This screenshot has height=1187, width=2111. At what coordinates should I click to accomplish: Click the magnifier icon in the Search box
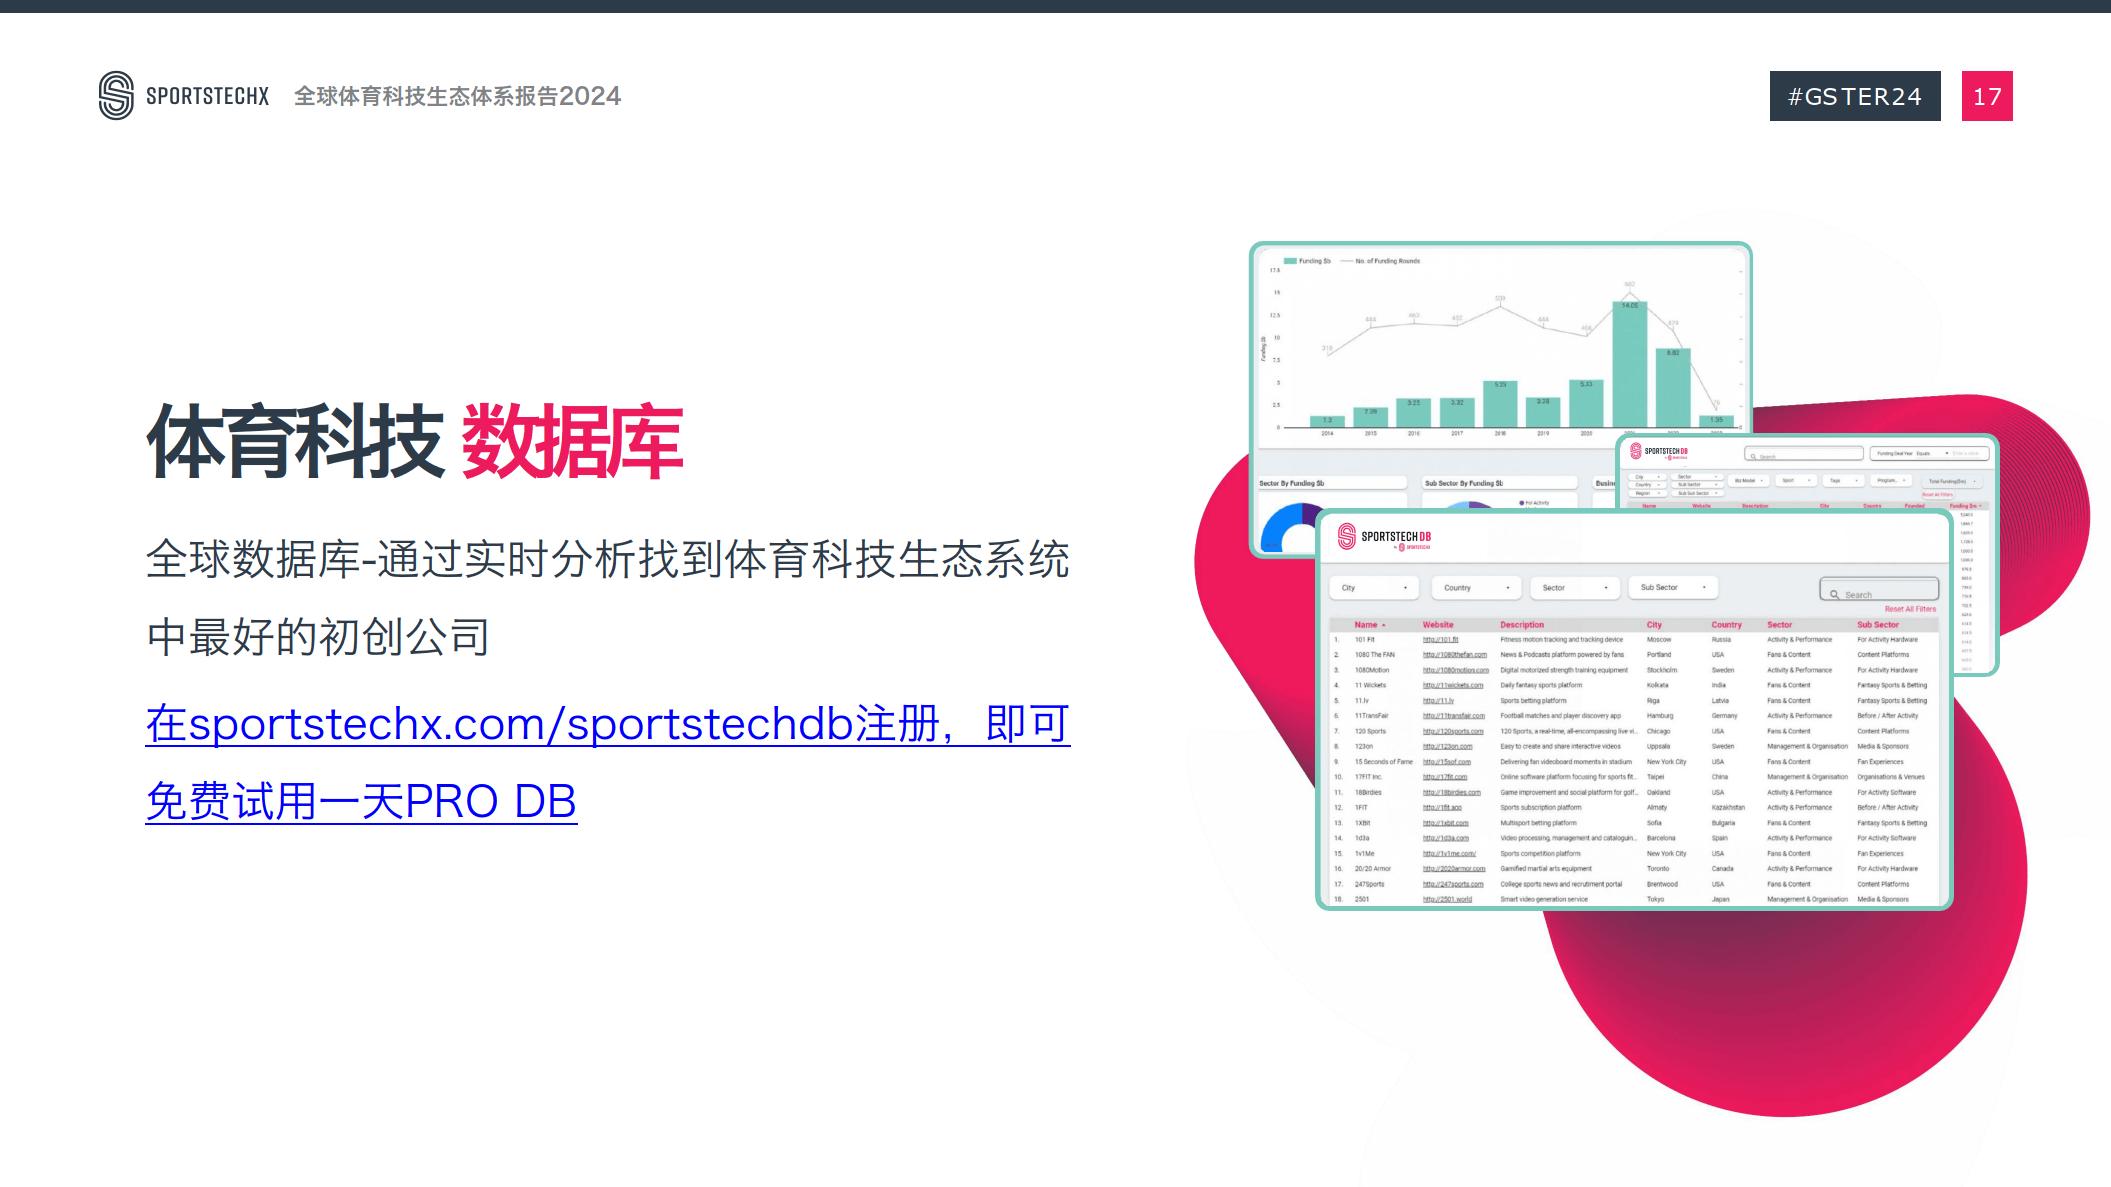click(1834, 595)
